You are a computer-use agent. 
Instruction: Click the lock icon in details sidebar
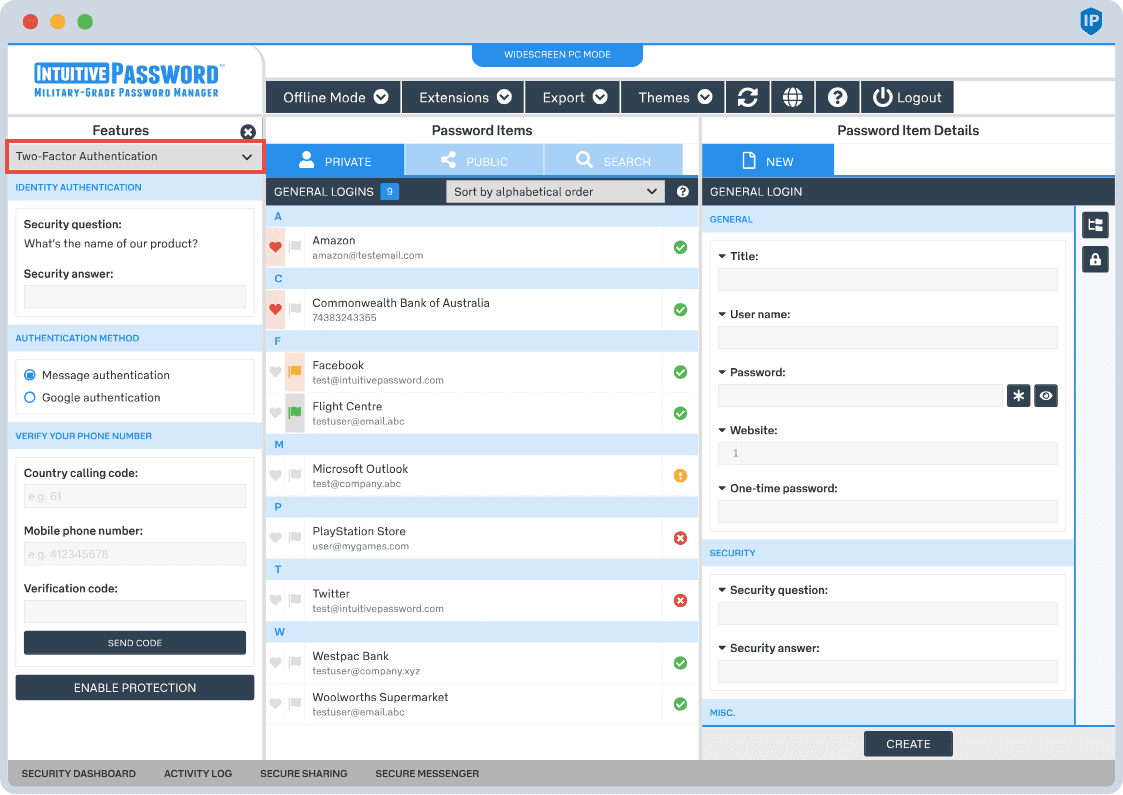(1095, 259)
